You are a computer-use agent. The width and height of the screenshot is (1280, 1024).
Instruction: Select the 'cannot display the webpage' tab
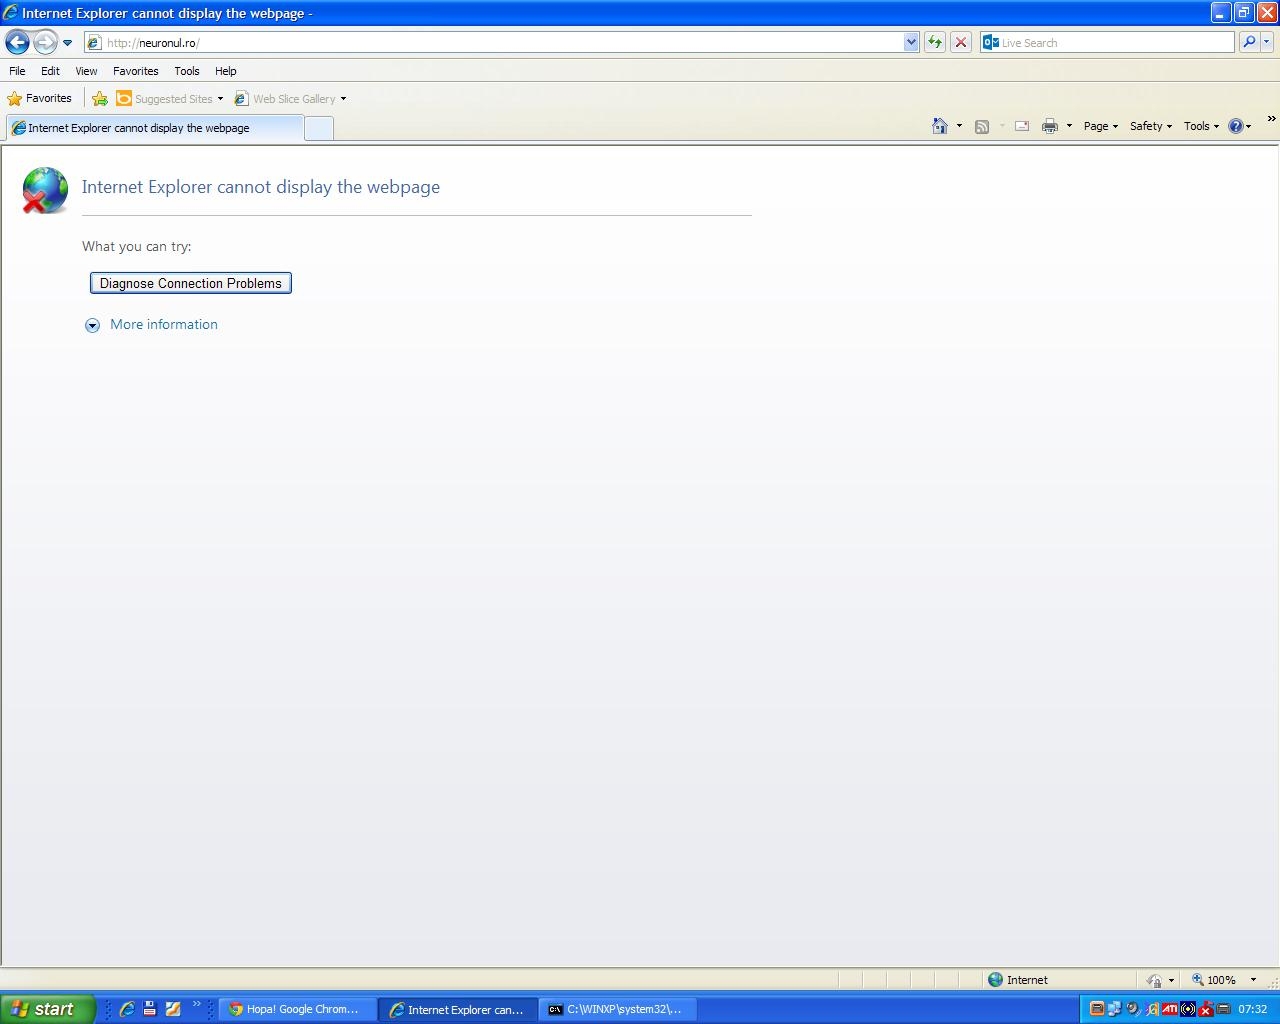(x=154, y=128)
